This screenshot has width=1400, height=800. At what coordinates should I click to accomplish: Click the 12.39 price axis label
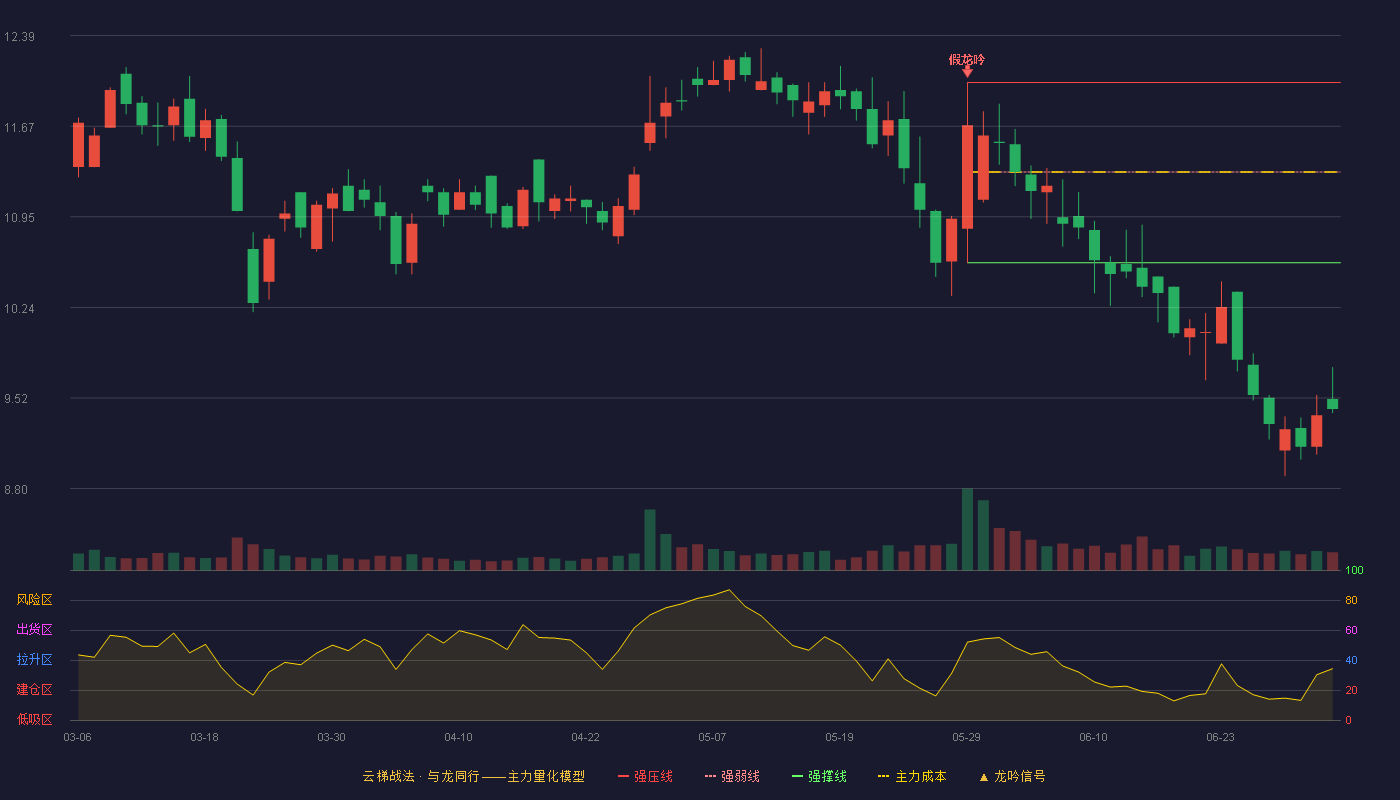point(19,37)
